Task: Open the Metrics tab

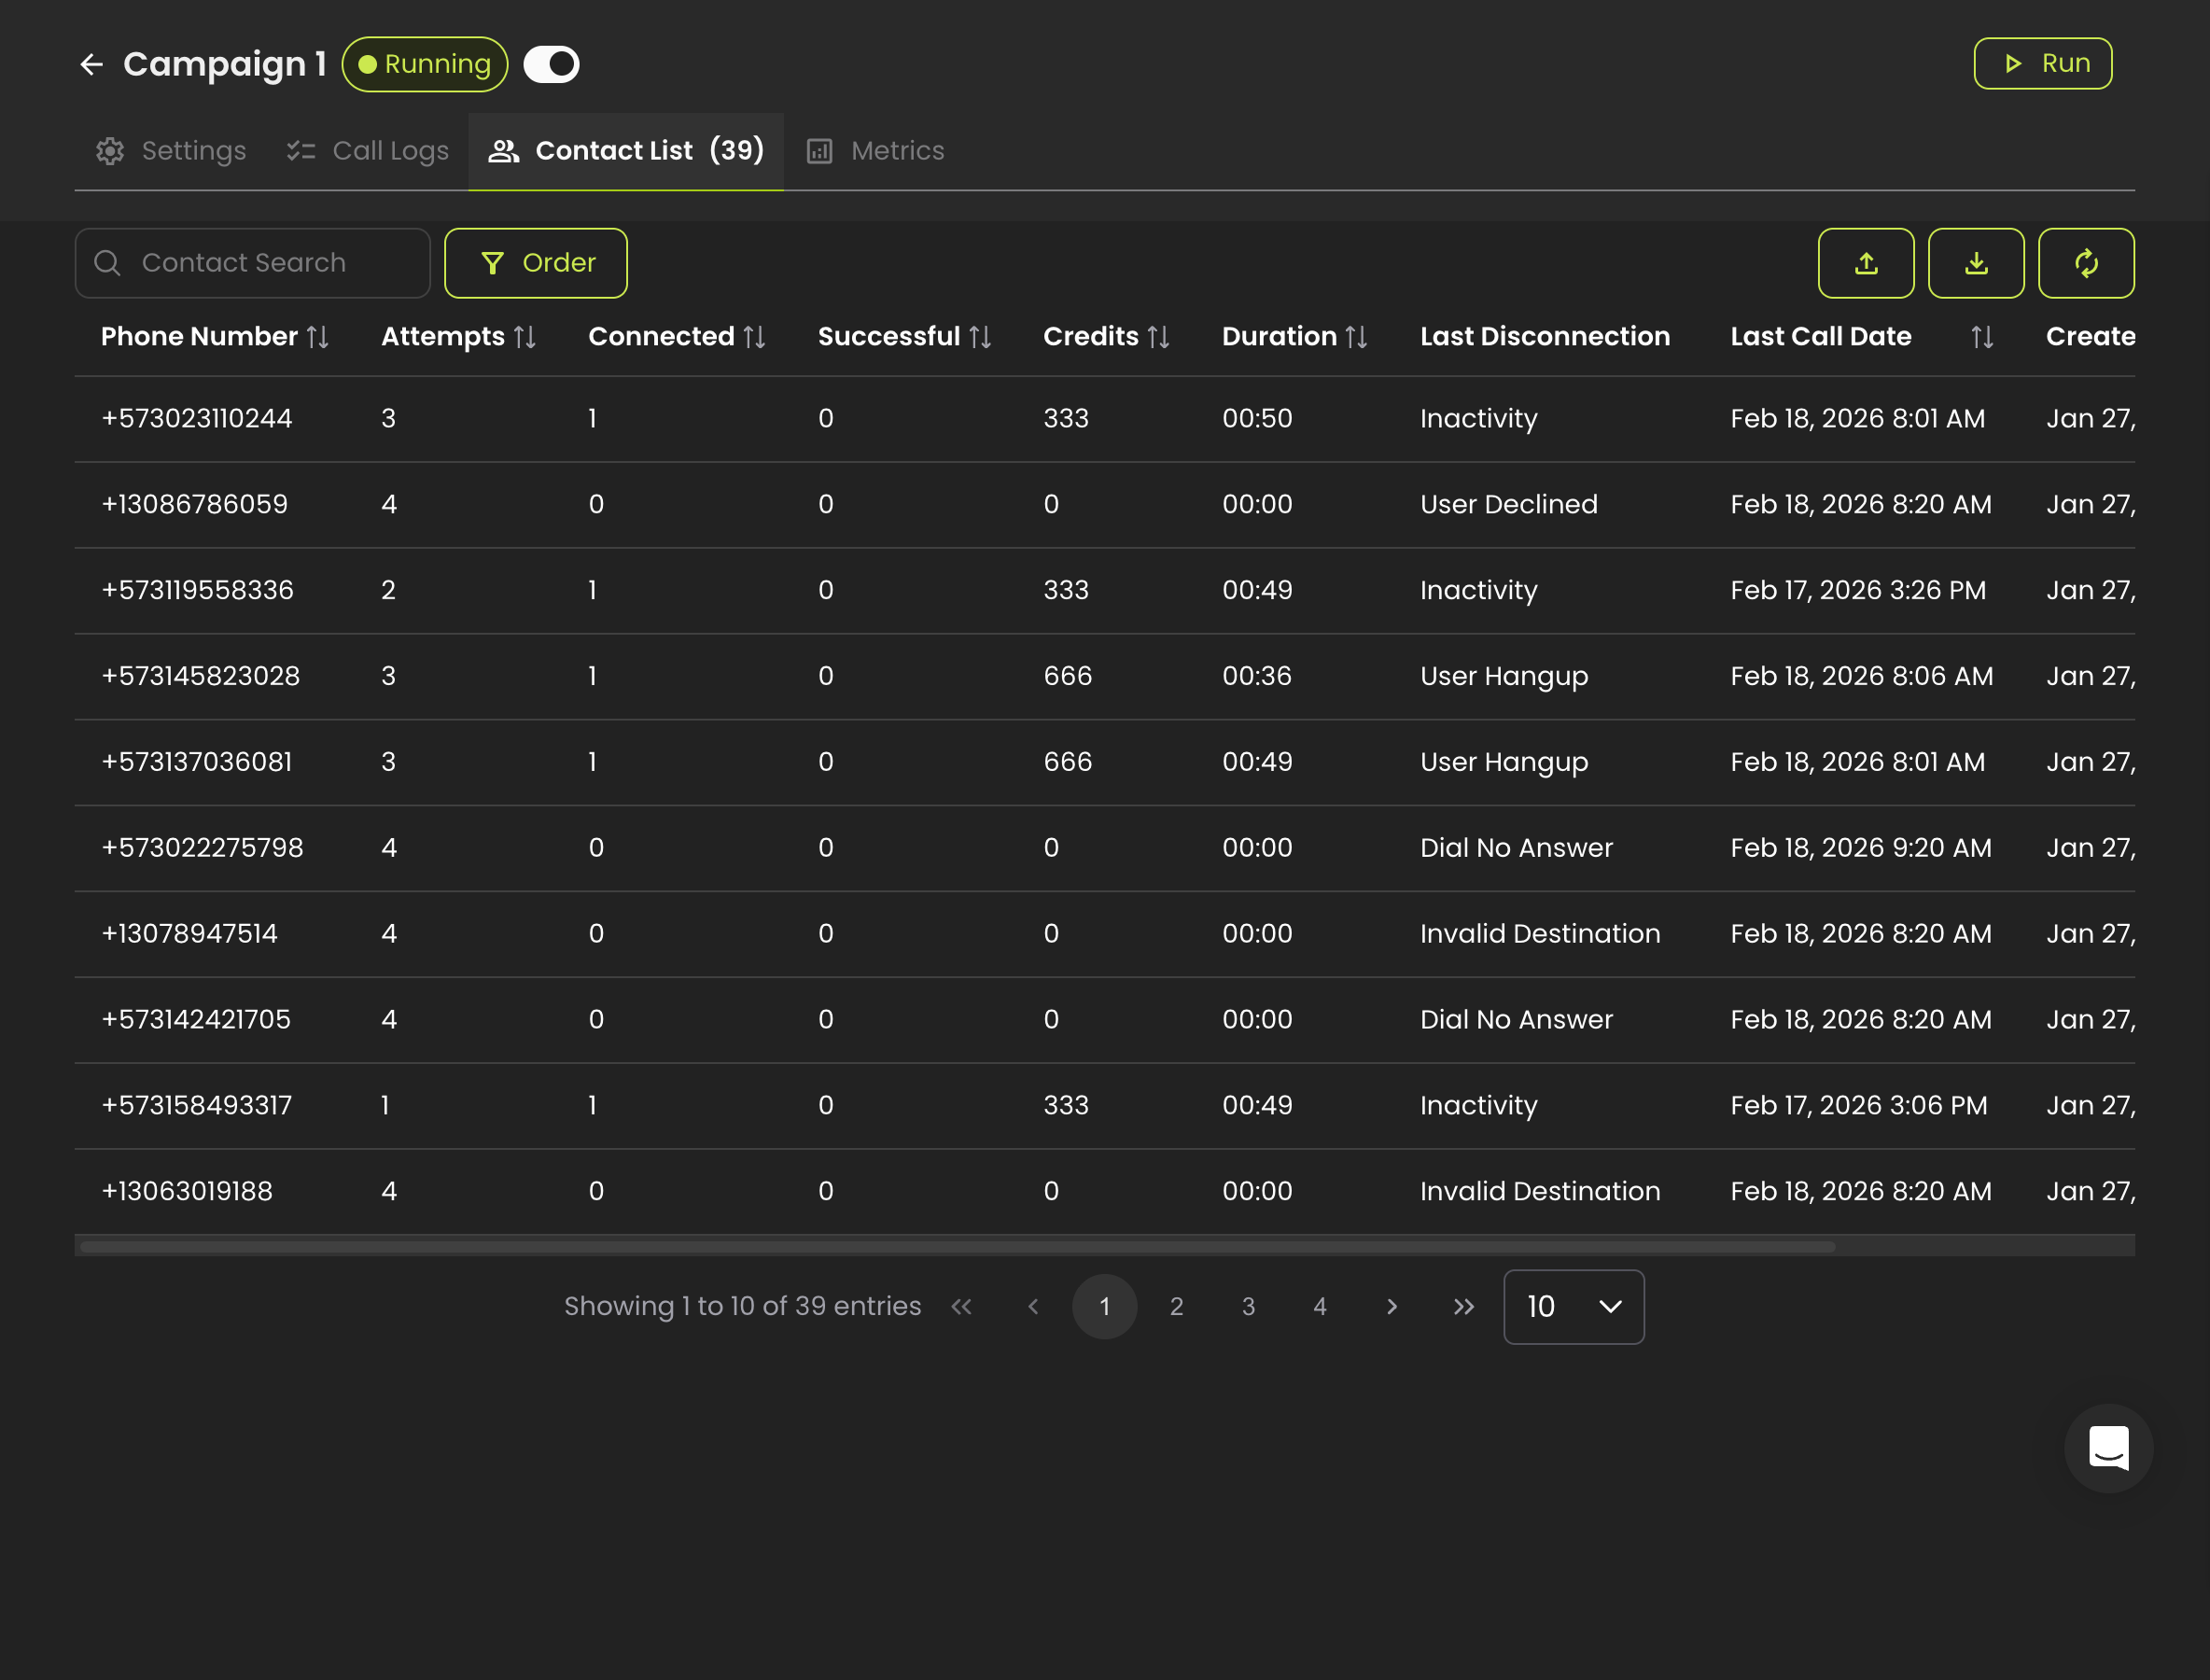Action: click(x=876, y=151)
